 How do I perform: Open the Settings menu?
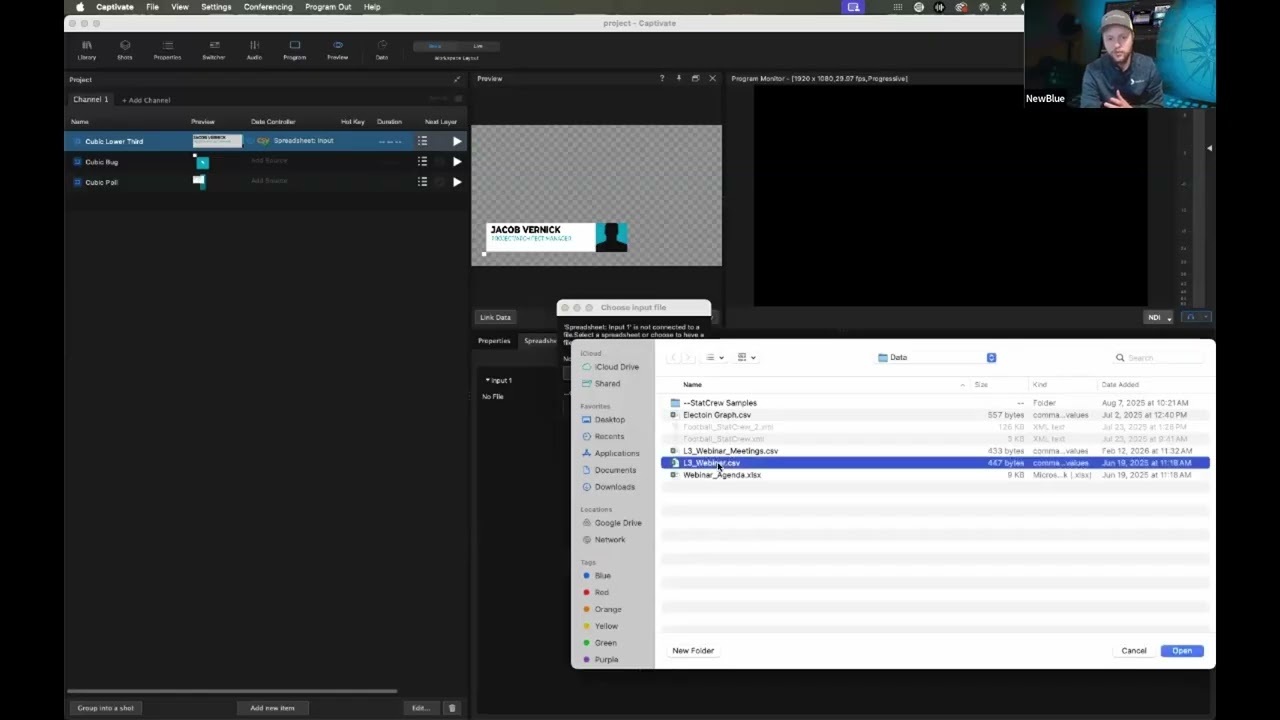tap(216, 7)
